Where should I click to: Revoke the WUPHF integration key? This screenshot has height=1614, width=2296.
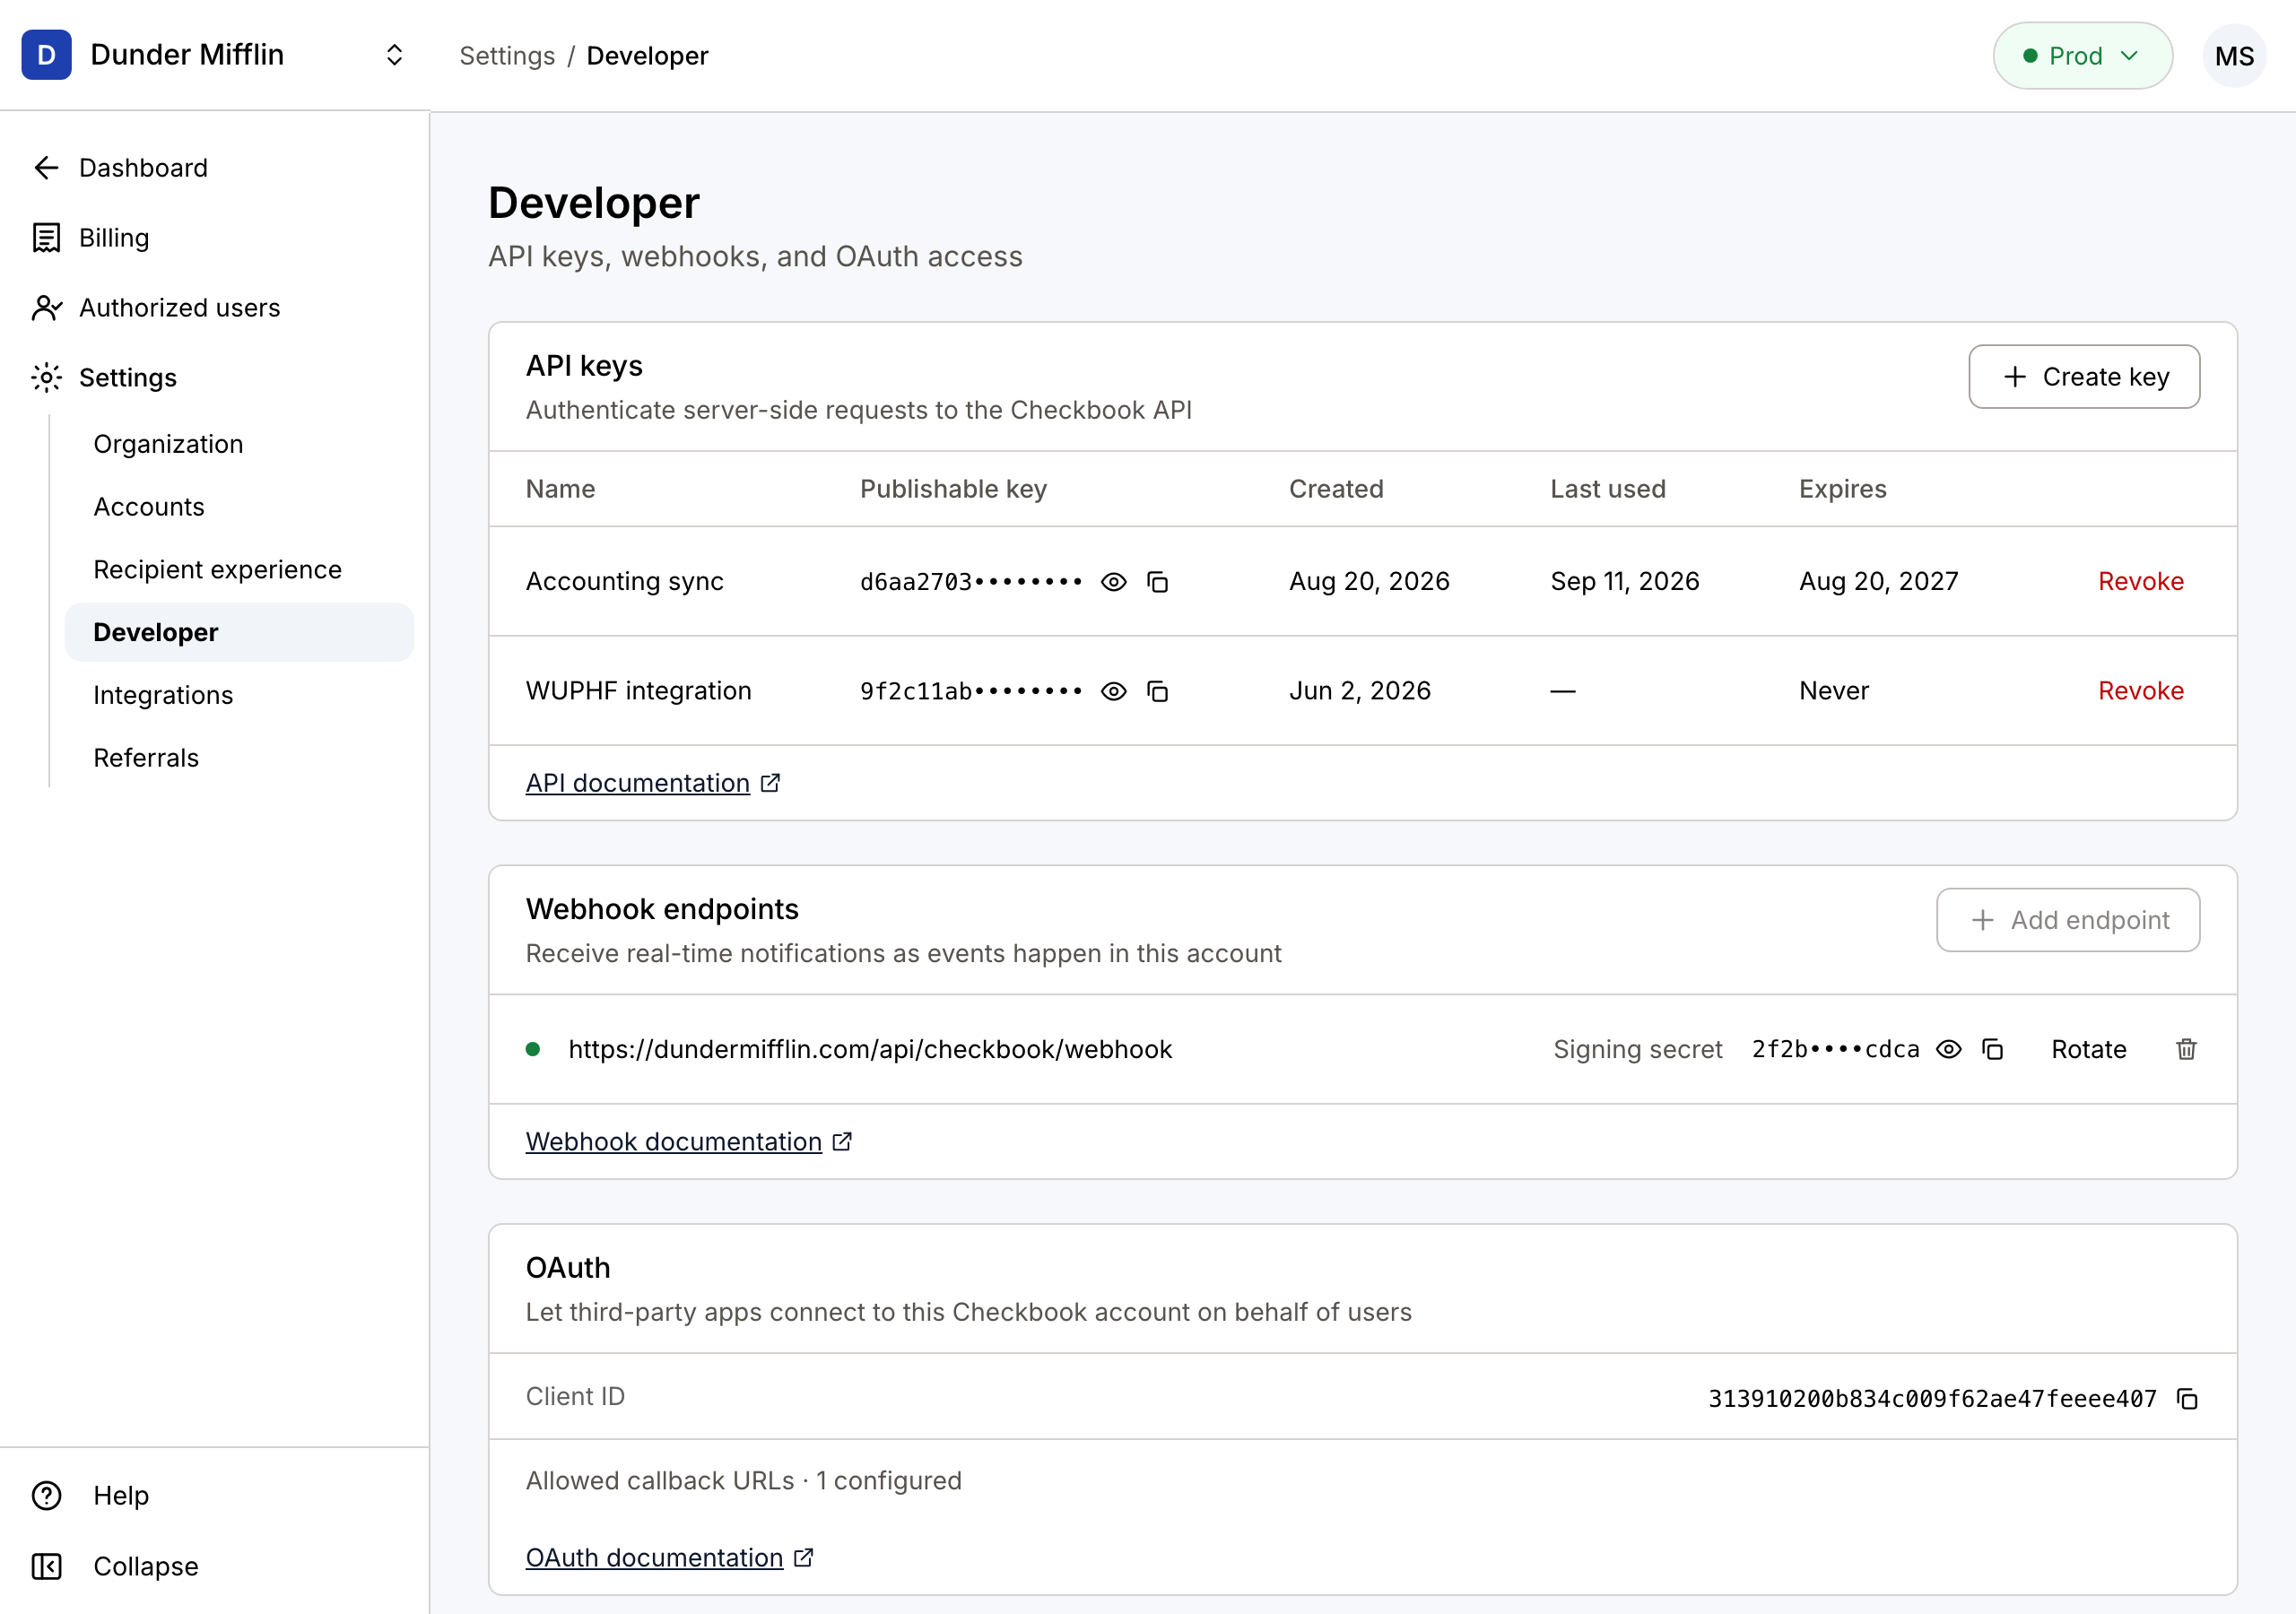pyautogui.click(x=2141, y=691)
